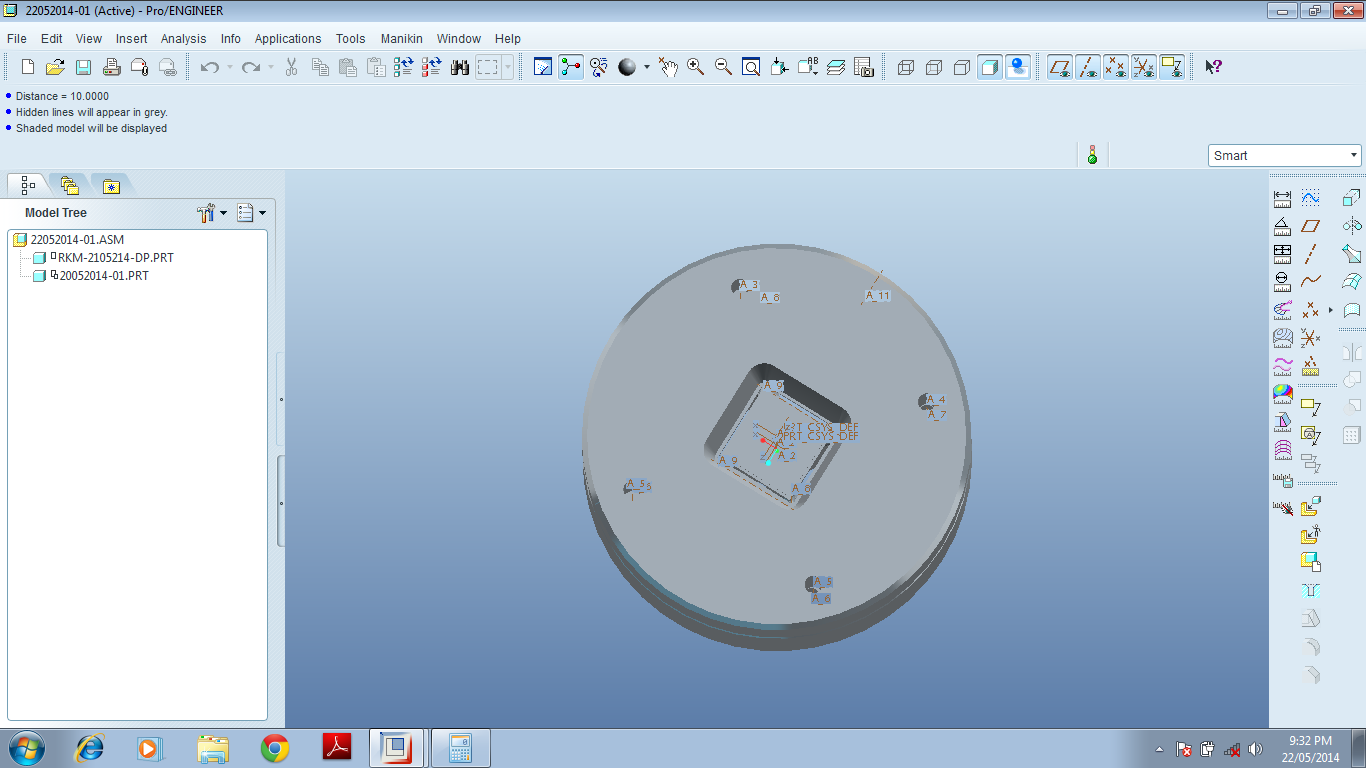Open the Applications menu
The image size is (1366, 768).
(288, 38)
